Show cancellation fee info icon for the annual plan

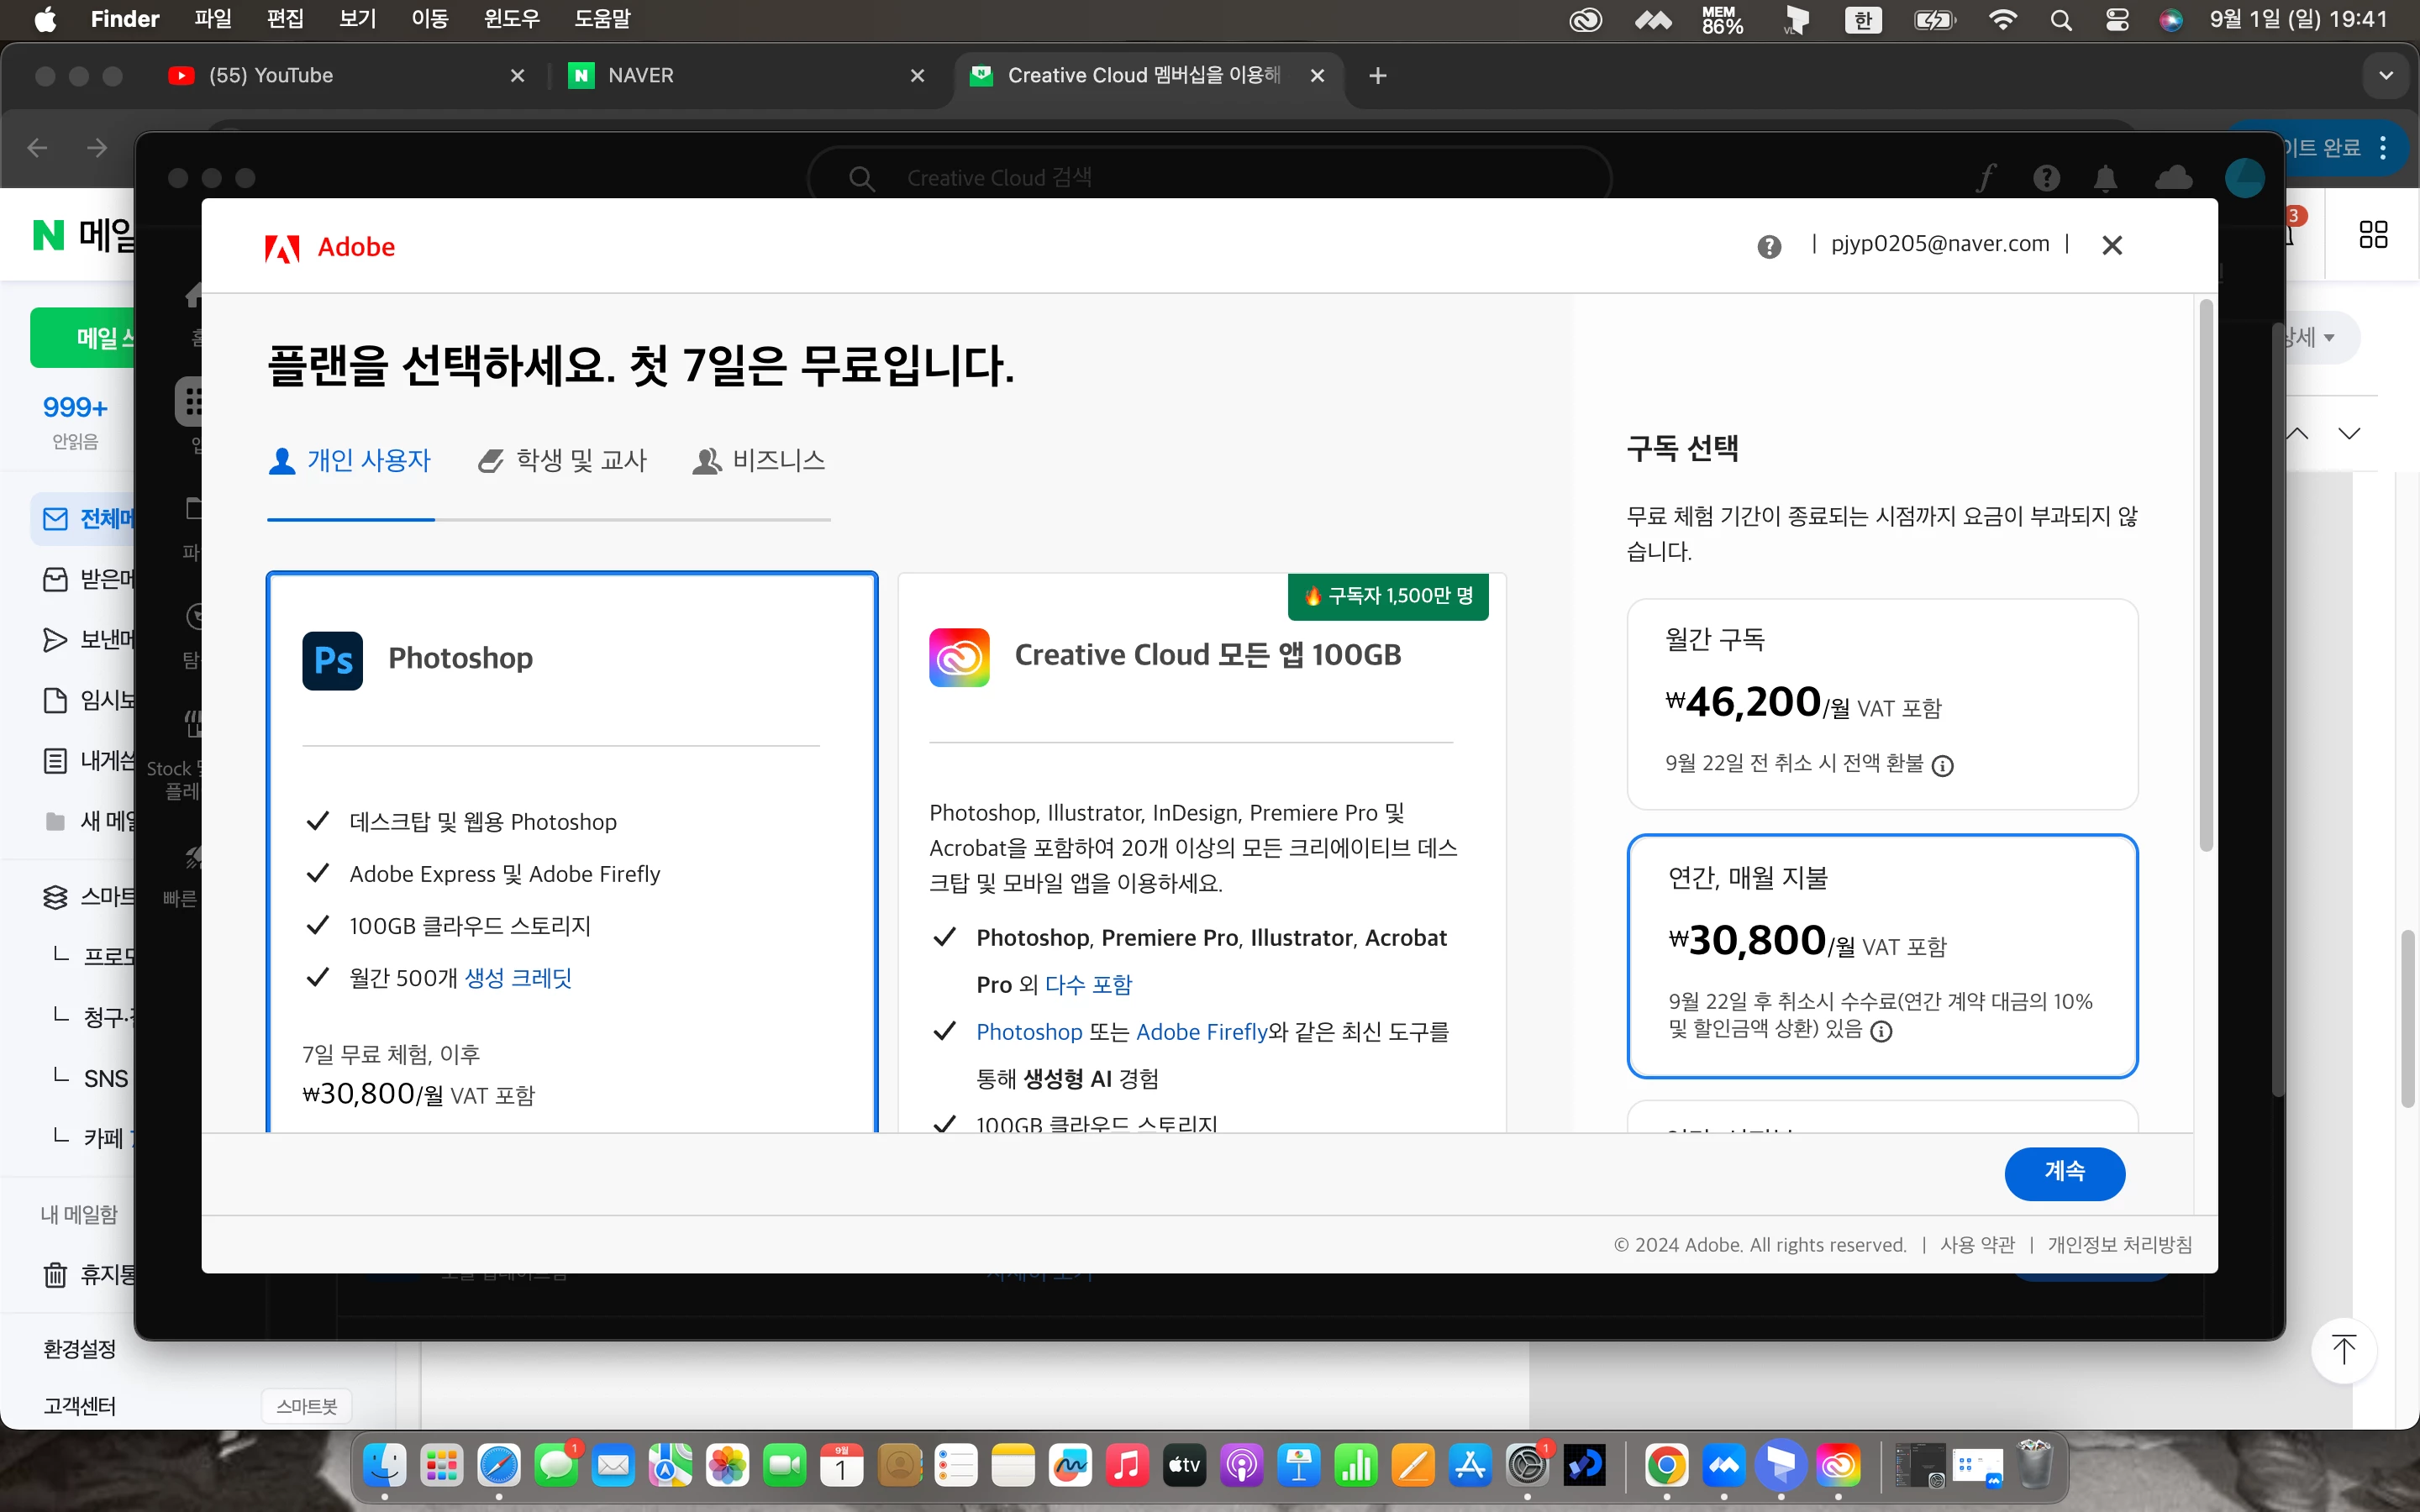click(1881, 1031)
